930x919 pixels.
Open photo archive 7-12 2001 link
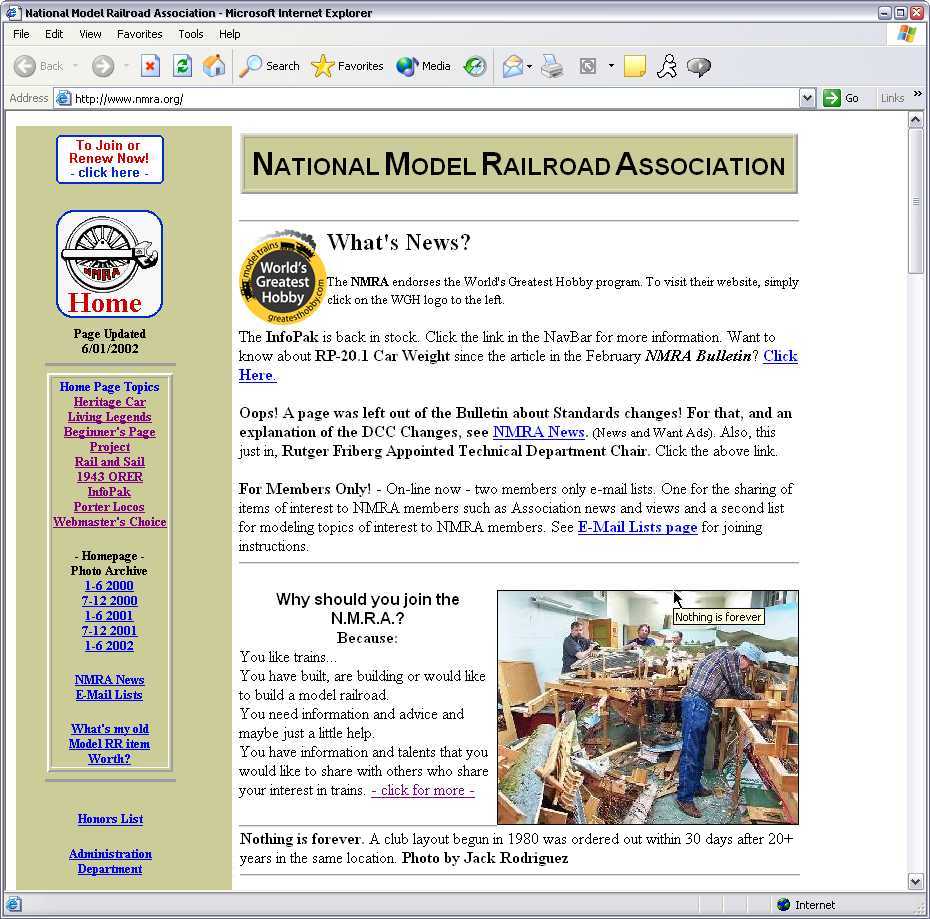109,631
